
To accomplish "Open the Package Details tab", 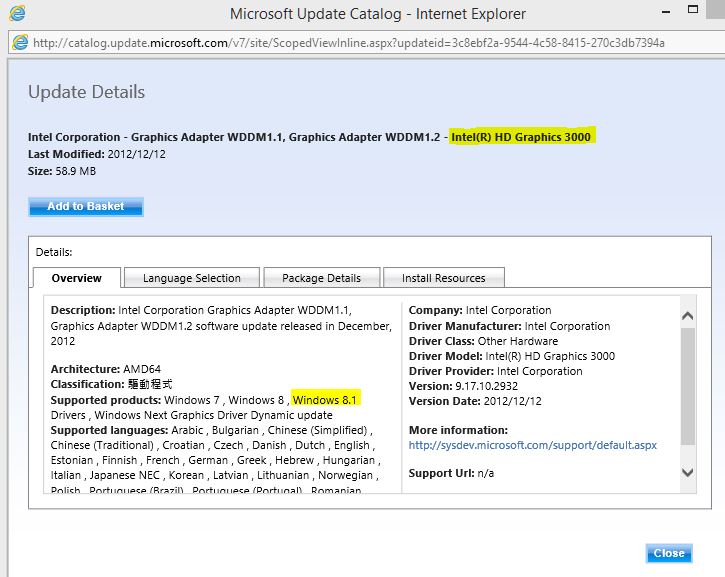I will pos(321,278).
